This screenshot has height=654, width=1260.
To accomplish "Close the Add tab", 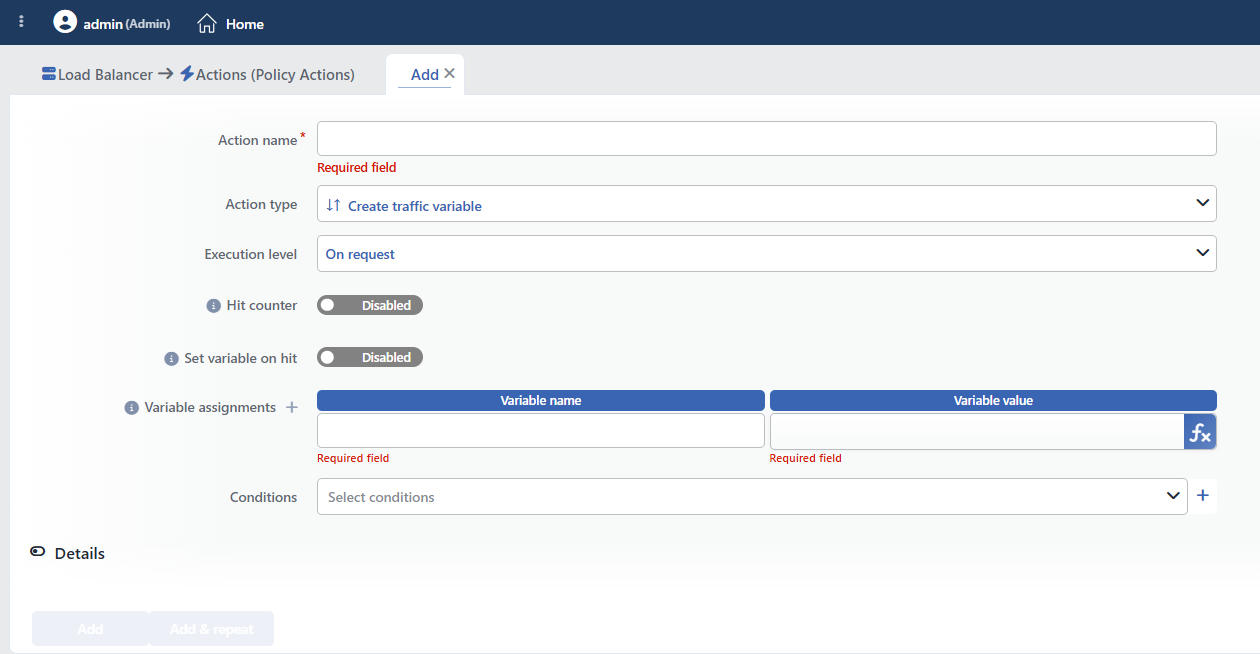I will coord(449,73).
